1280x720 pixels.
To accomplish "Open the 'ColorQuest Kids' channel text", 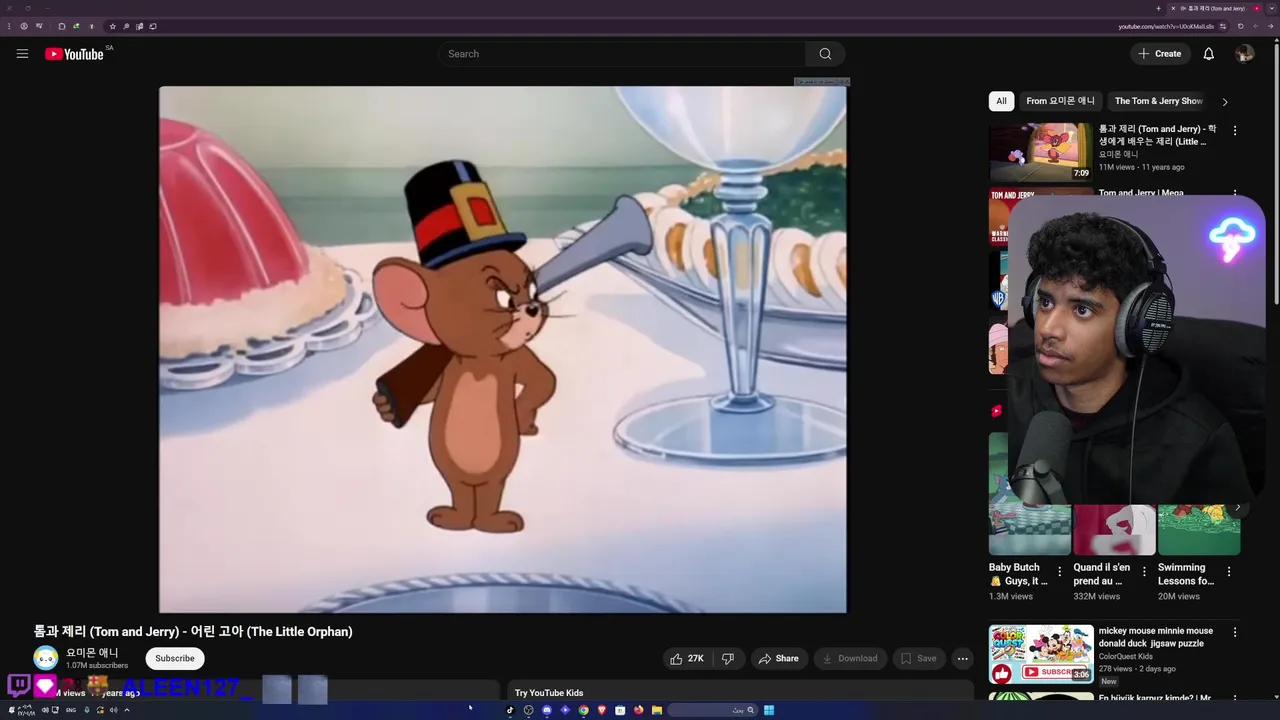I will (1126, 656).
